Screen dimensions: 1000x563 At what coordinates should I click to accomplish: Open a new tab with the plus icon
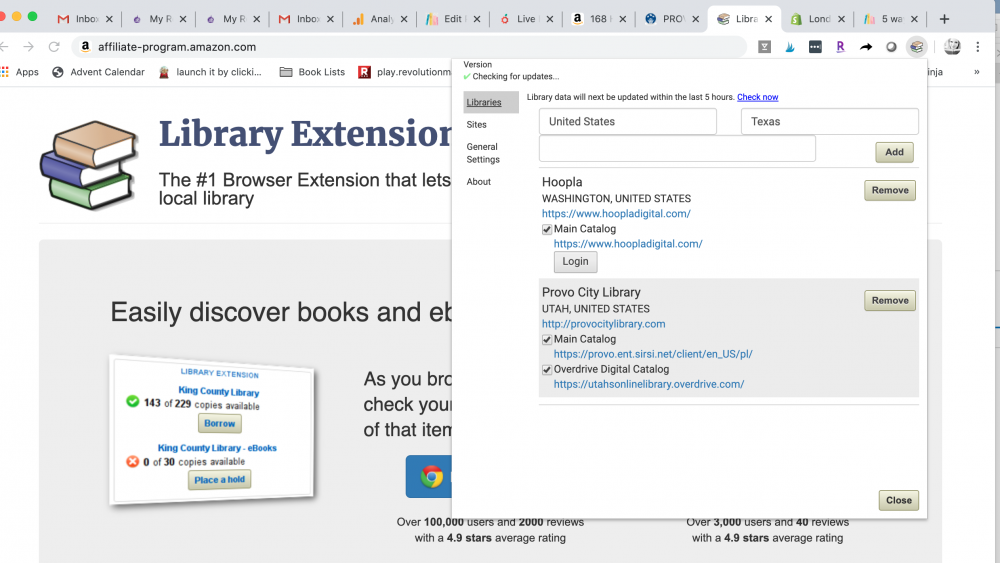[x=945, y=19]
